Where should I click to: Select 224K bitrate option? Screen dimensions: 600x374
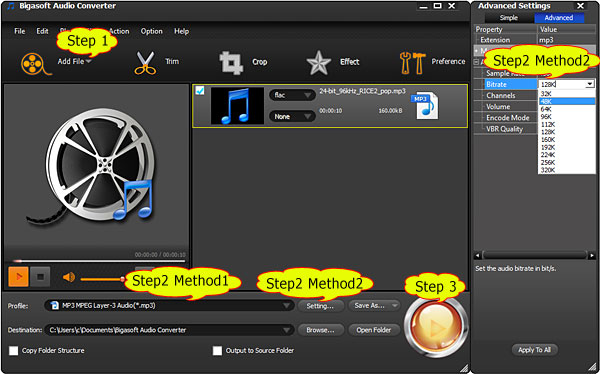tap(566, 155)
